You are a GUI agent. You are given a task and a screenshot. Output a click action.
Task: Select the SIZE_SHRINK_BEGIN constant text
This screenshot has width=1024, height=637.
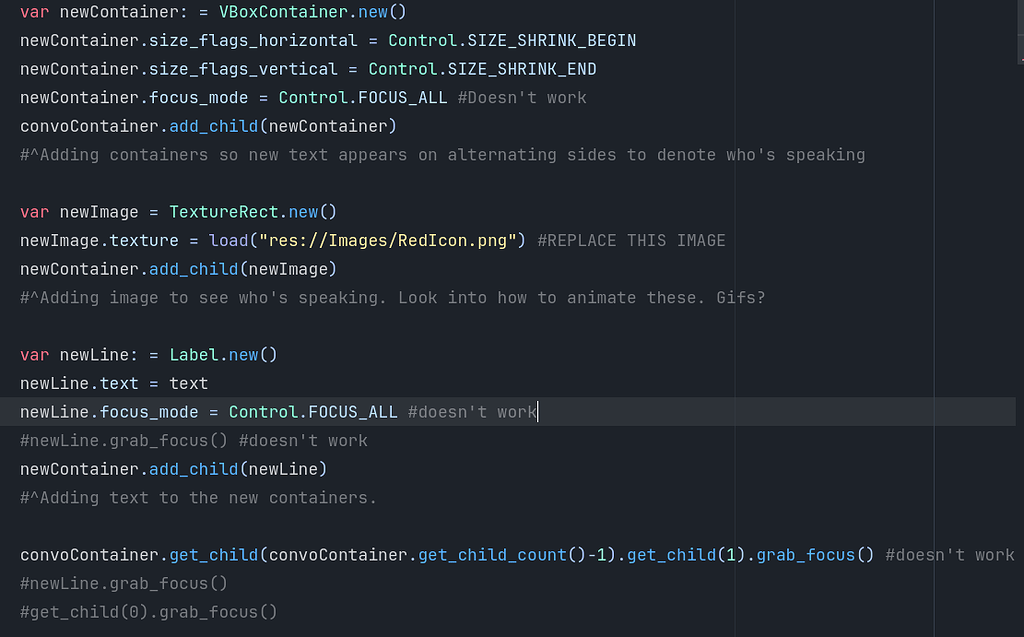(x=551, y=40)
